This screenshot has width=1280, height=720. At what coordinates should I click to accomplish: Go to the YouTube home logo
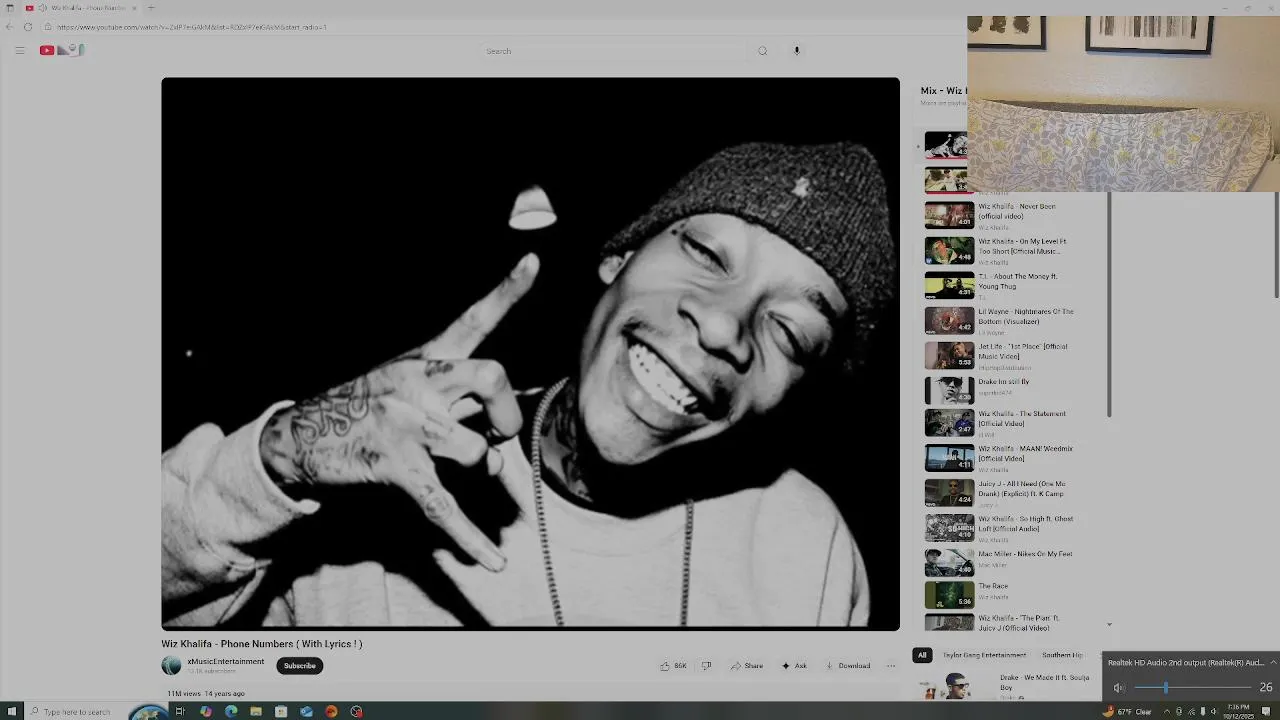coord(61,50)
